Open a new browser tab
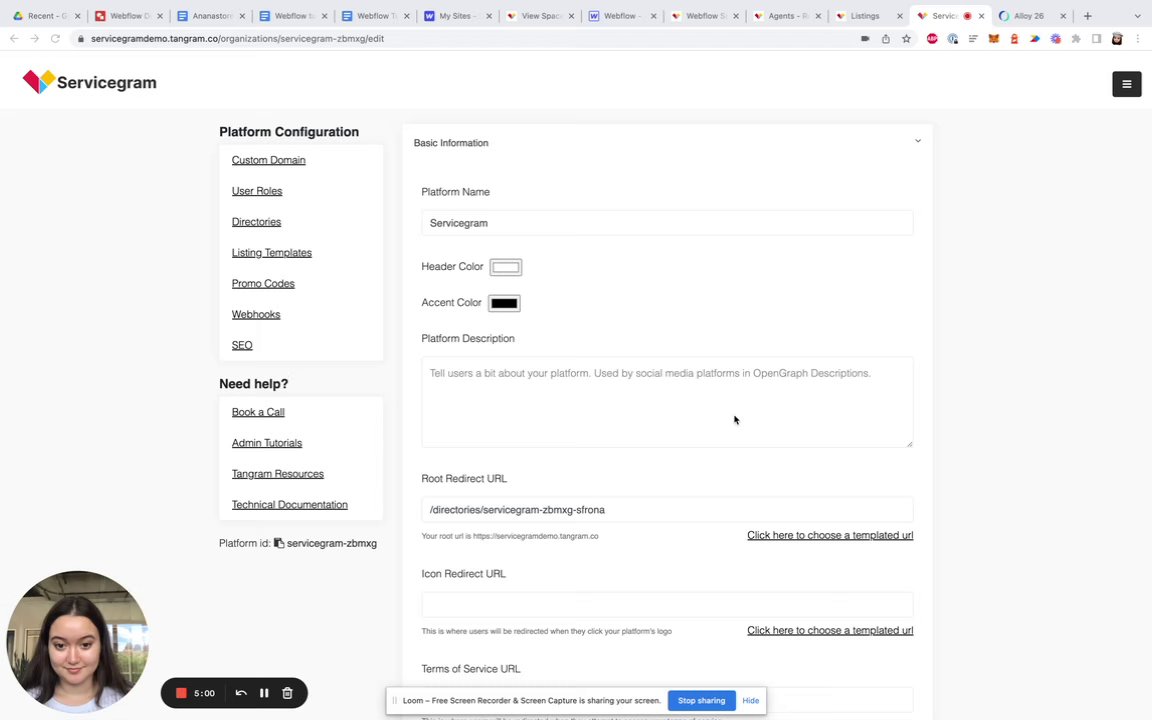 pyautogui.click(x=1087, y=15)
